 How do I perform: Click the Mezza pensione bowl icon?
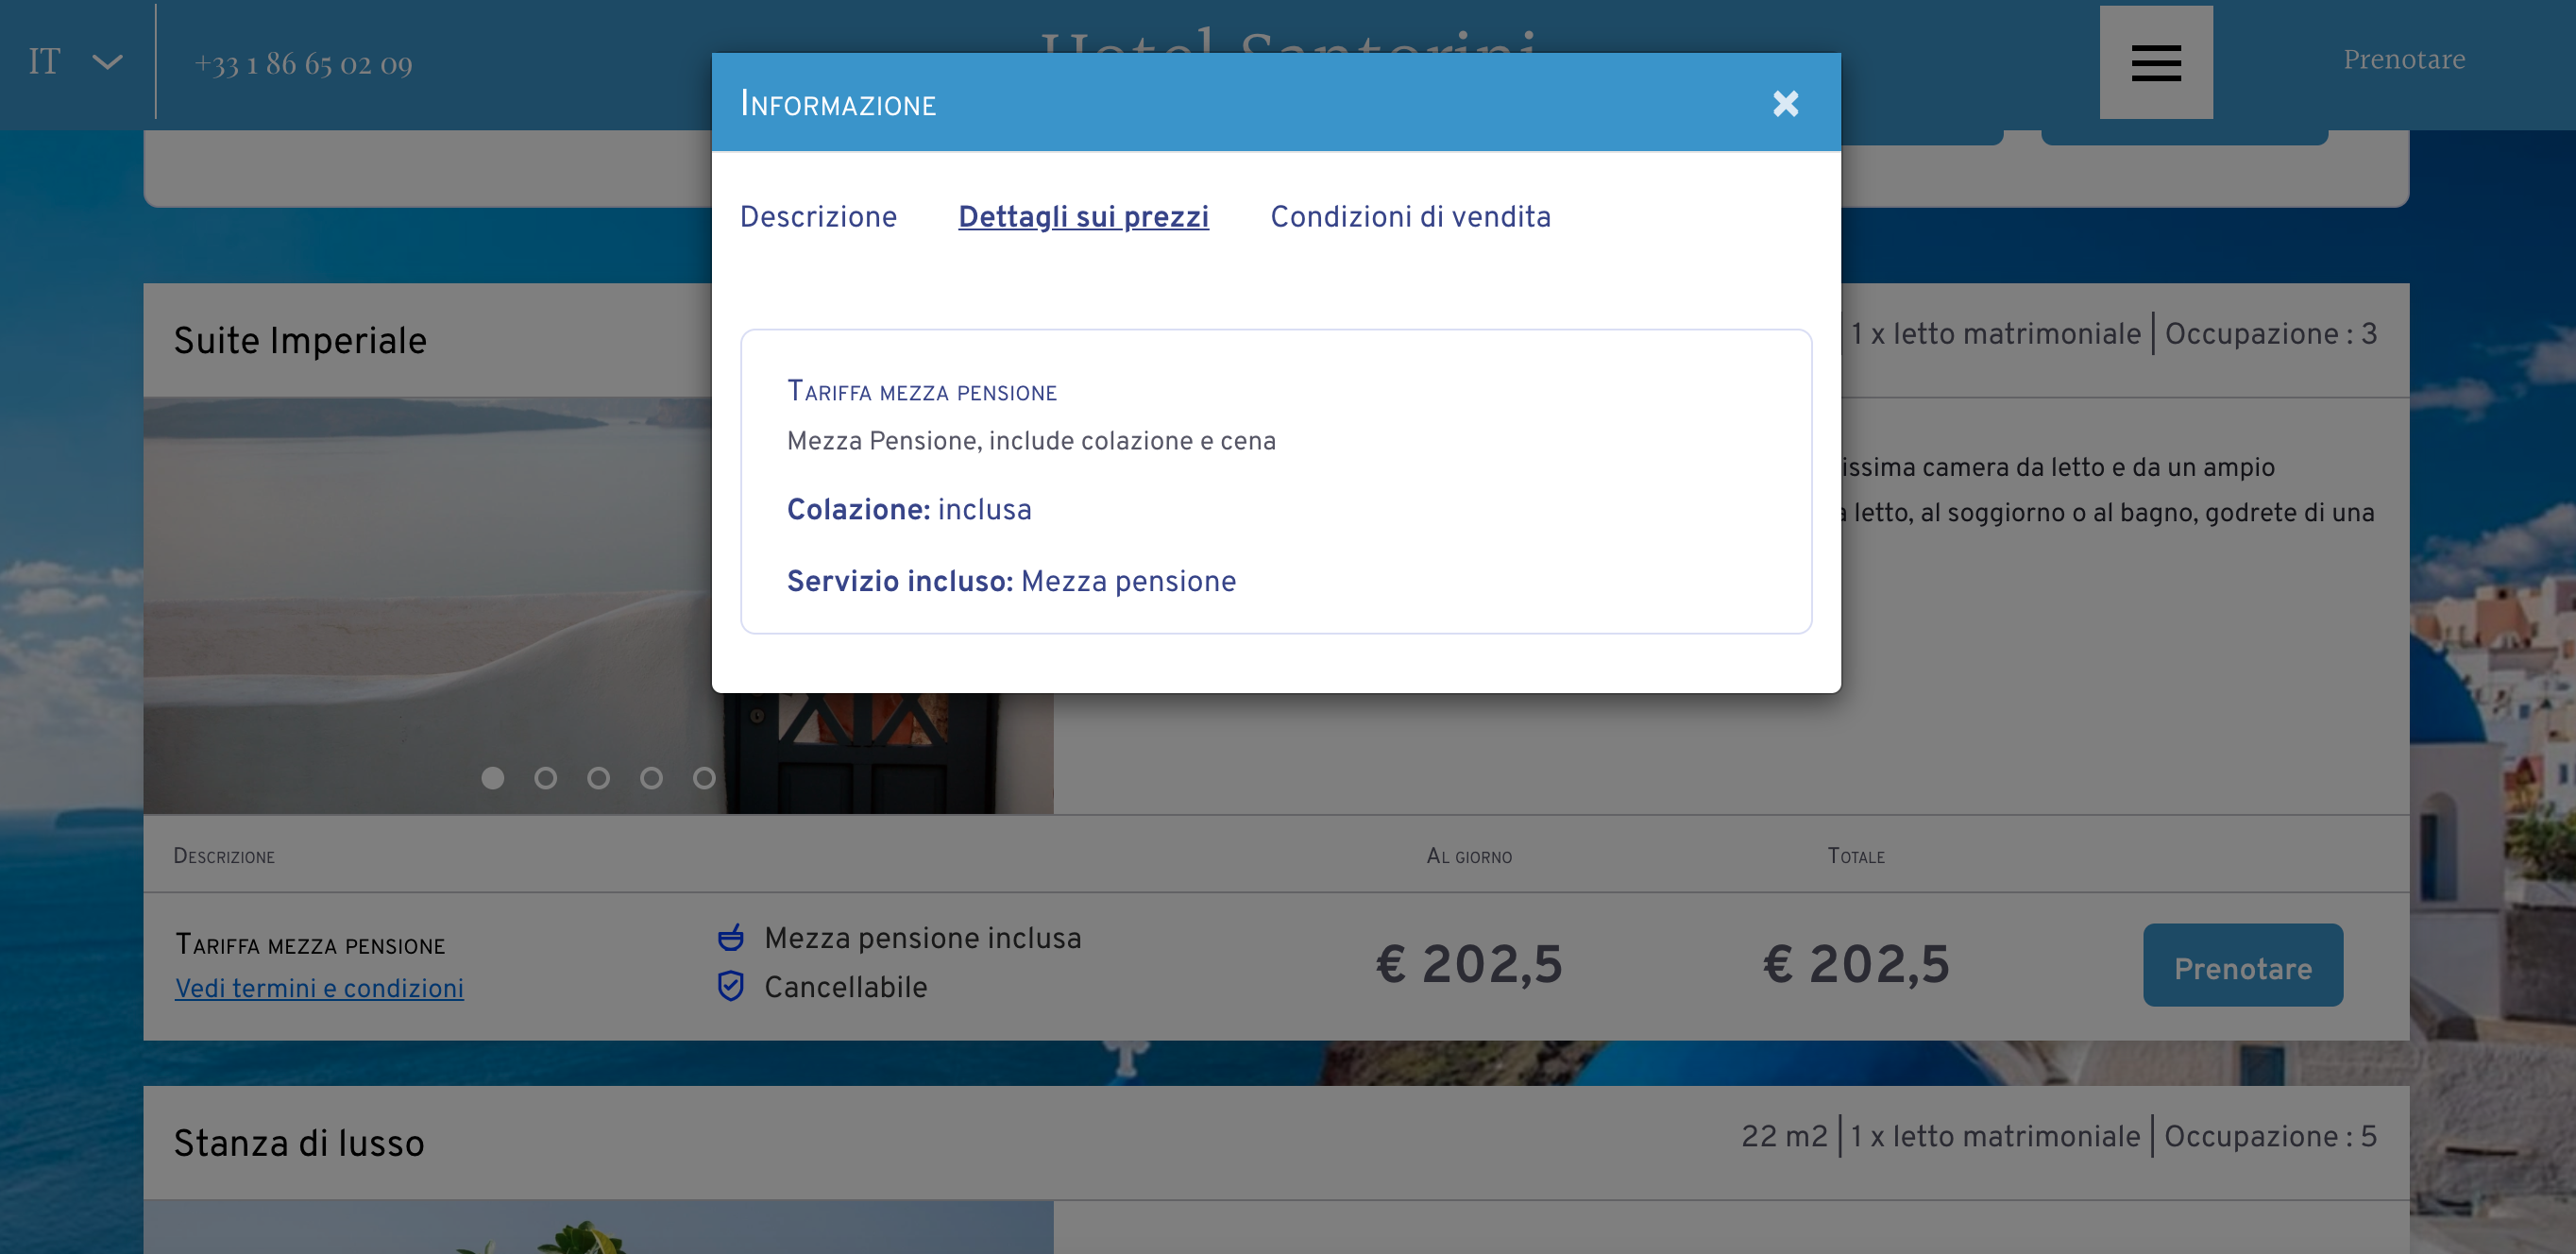[x=731, y=936]
